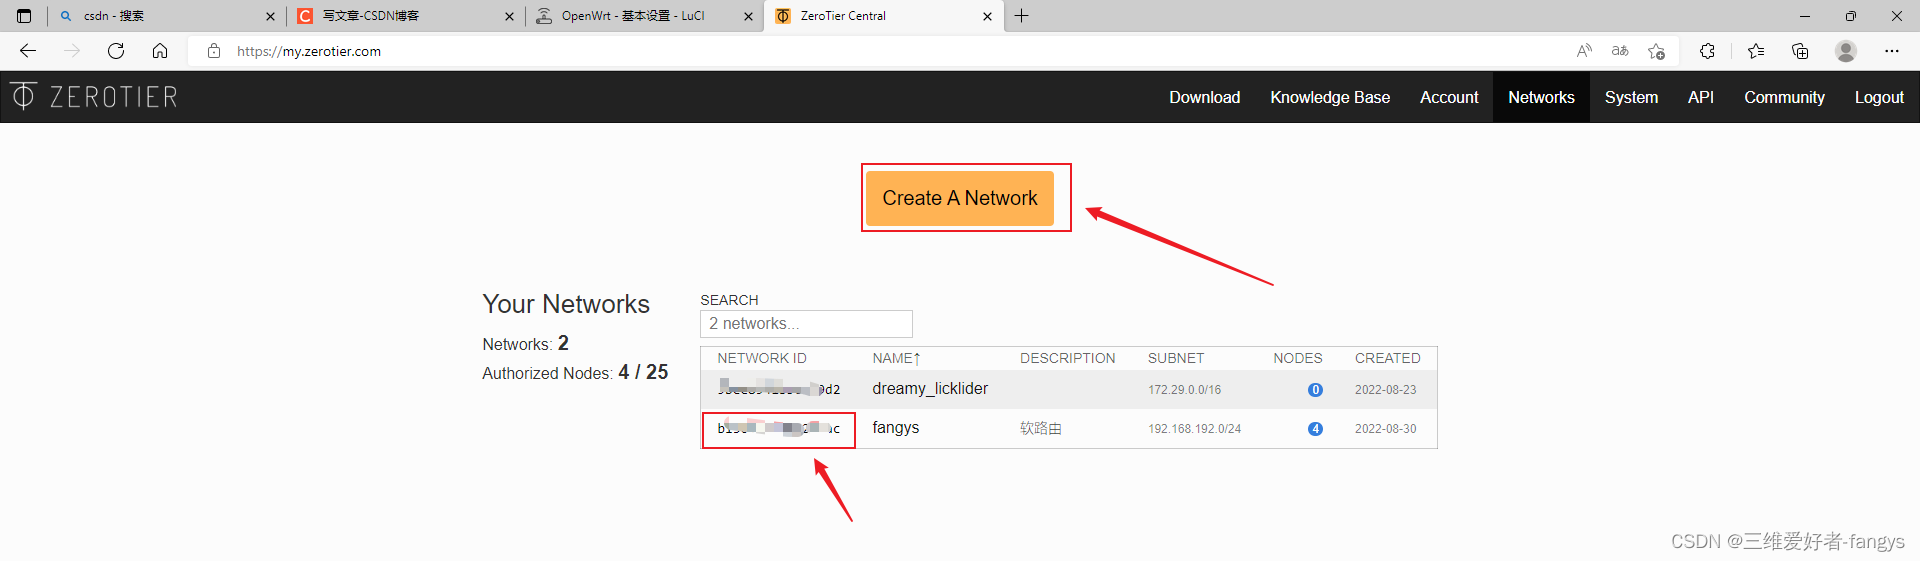Sort by the NETWORK ID column header
The image size is (1920, 561).
coord(762,358)
